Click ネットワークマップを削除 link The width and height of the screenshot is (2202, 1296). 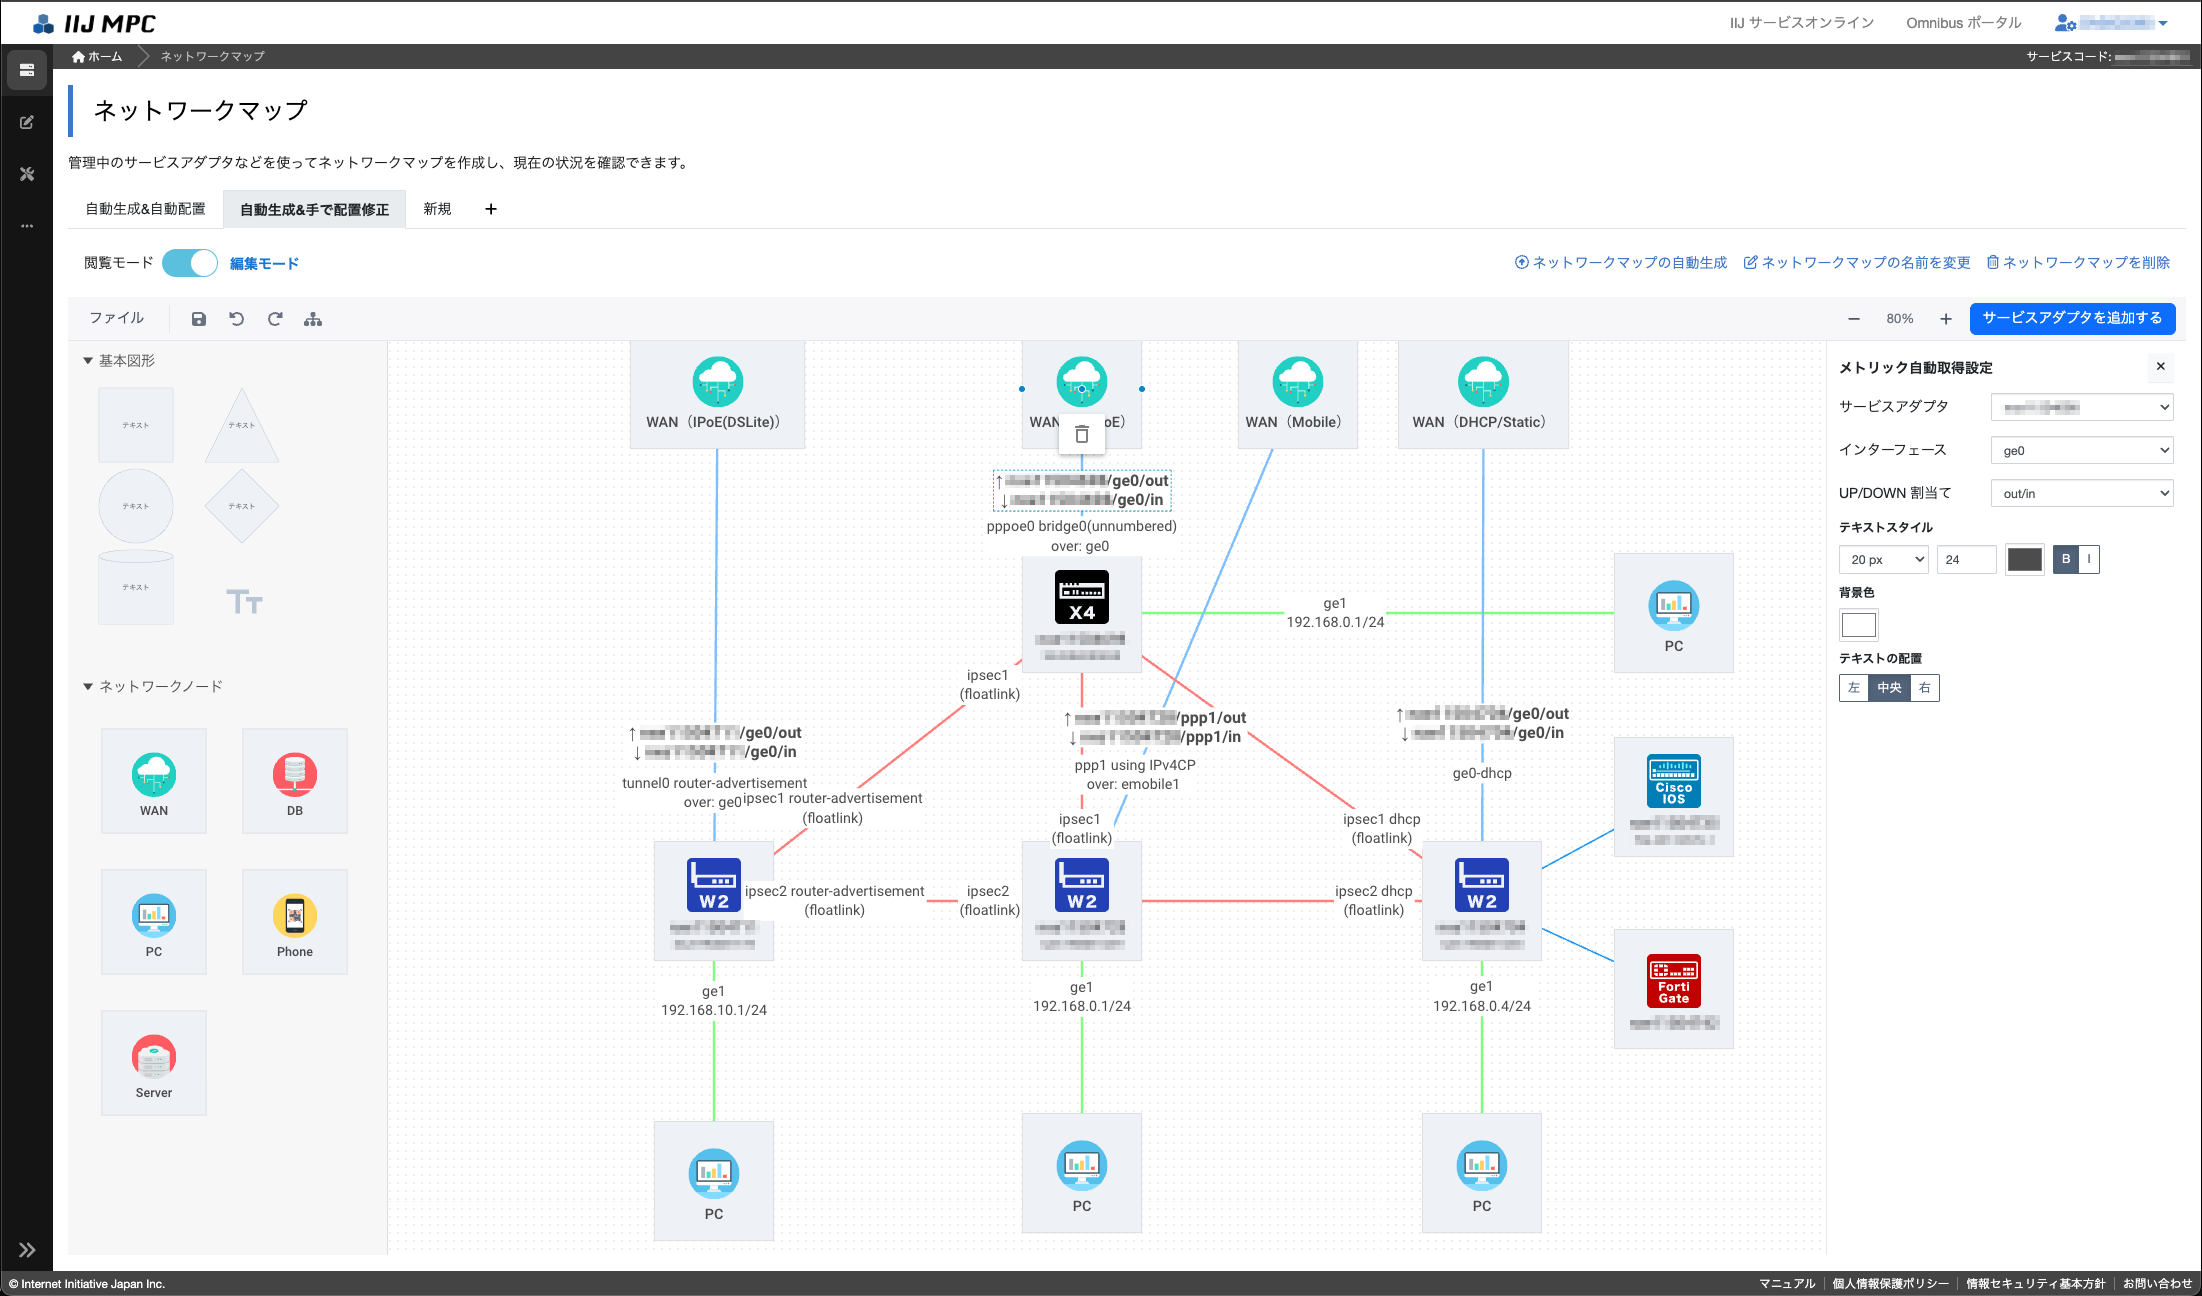(x=2078, y=263)
